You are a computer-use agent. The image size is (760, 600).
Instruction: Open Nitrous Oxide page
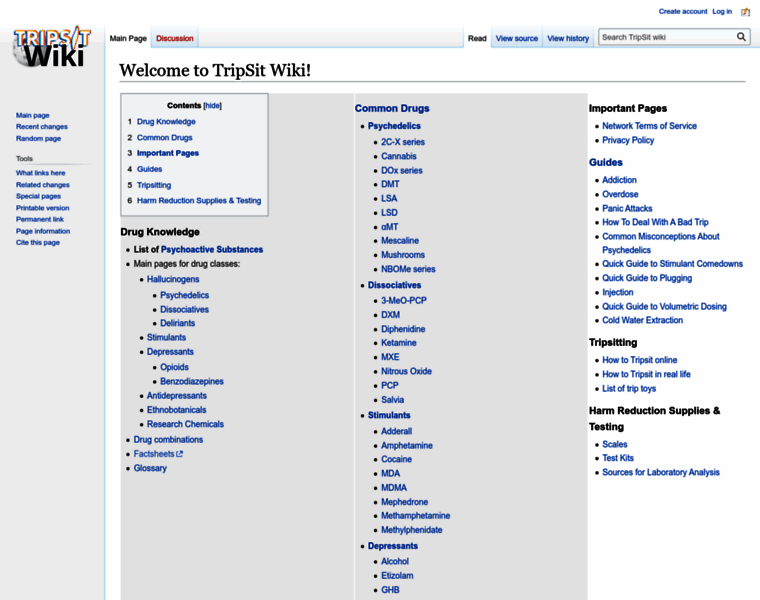coord(406,371)
